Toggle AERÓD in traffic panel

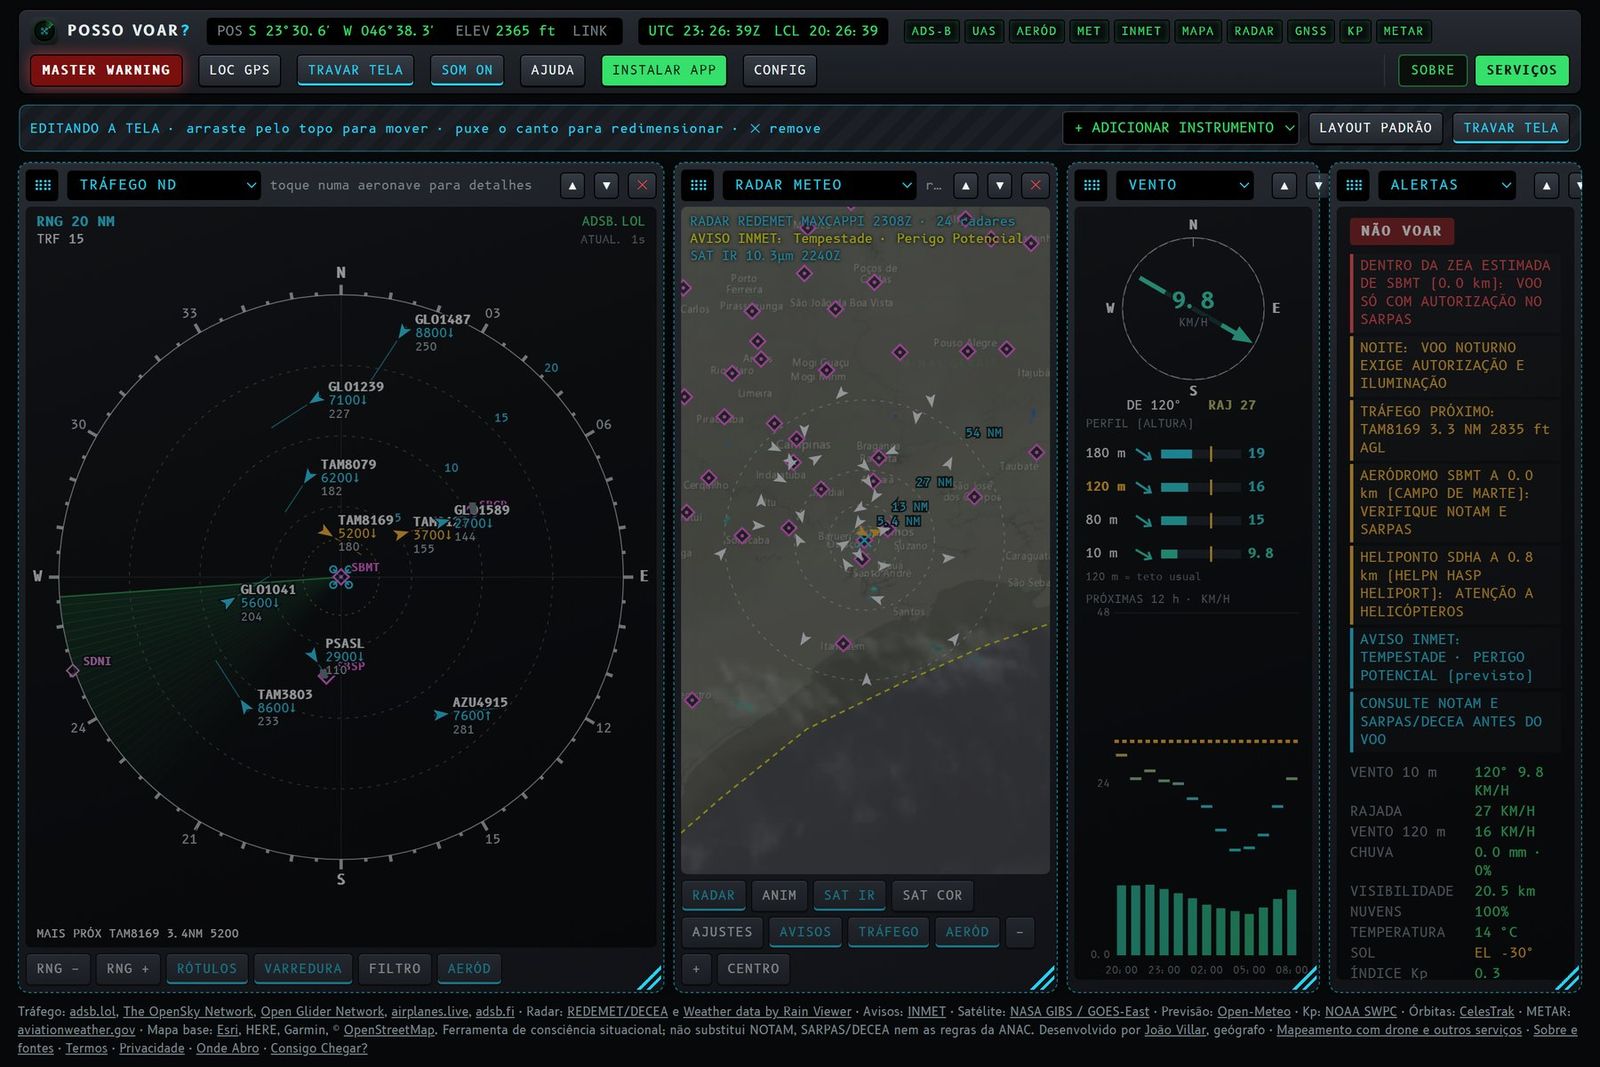click(469, 969)
